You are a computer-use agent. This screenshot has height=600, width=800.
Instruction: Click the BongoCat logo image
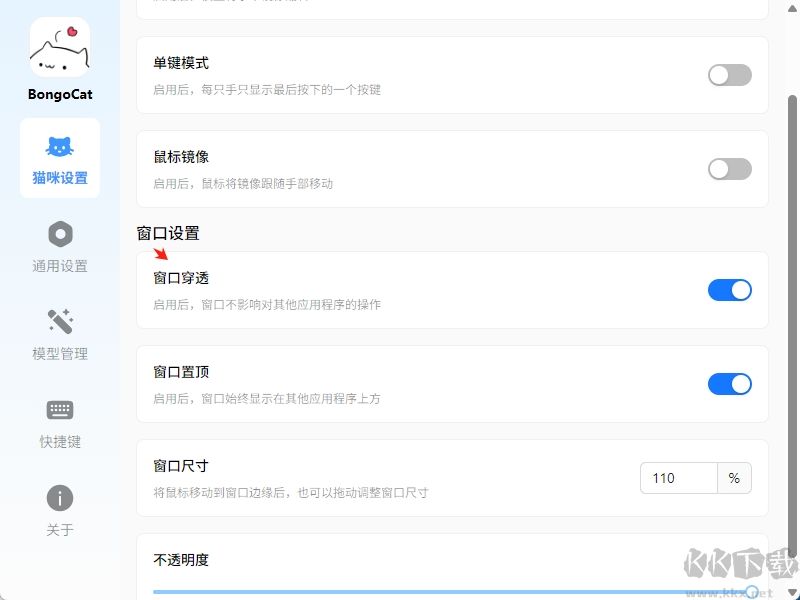coord(60,47)
